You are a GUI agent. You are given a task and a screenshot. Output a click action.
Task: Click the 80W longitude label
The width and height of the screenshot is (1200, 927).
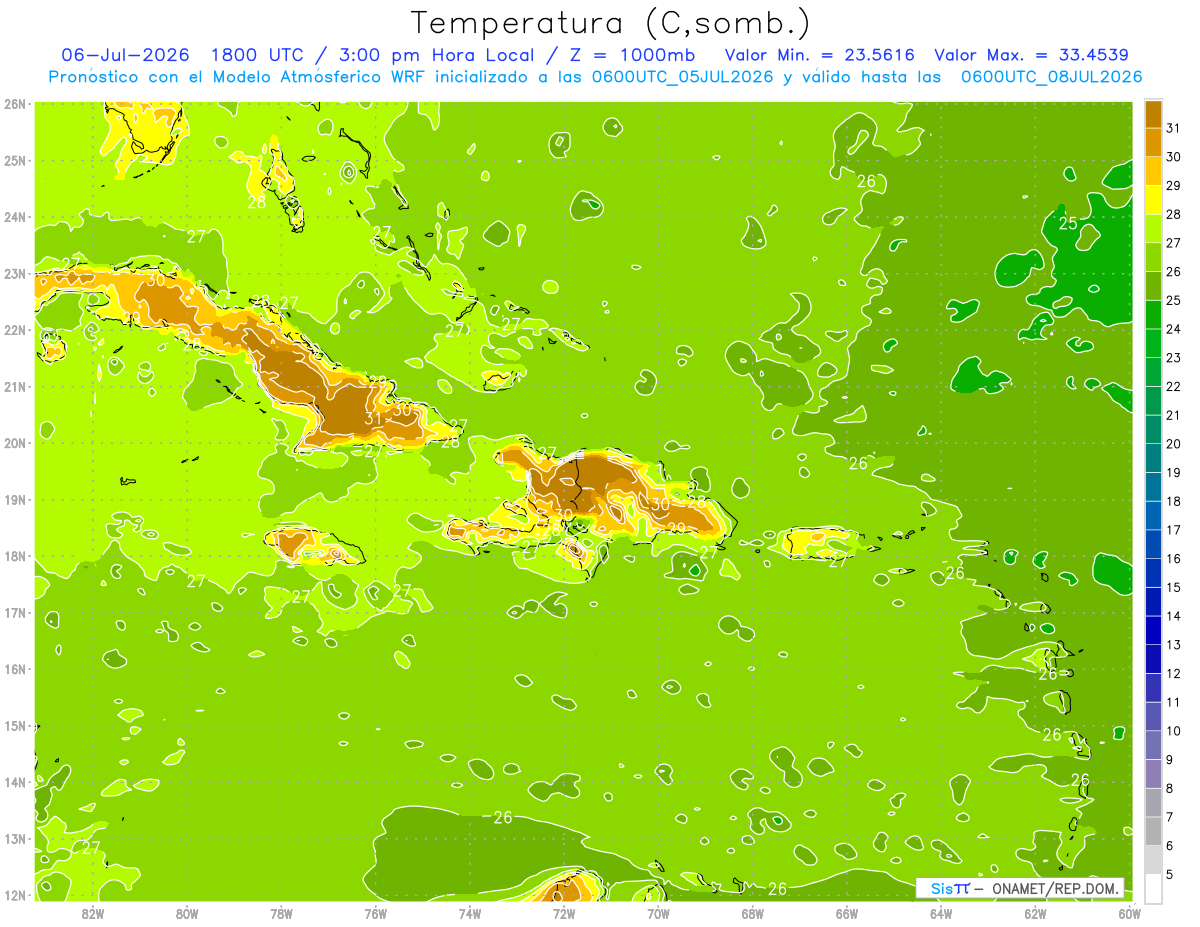pyautogui.click(x=186, y=913)
